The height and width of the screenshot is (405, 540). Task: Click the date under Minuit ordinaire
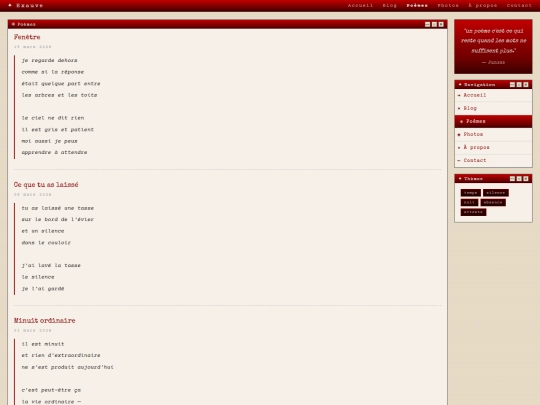pyautogui.click(x=33, y=331)
